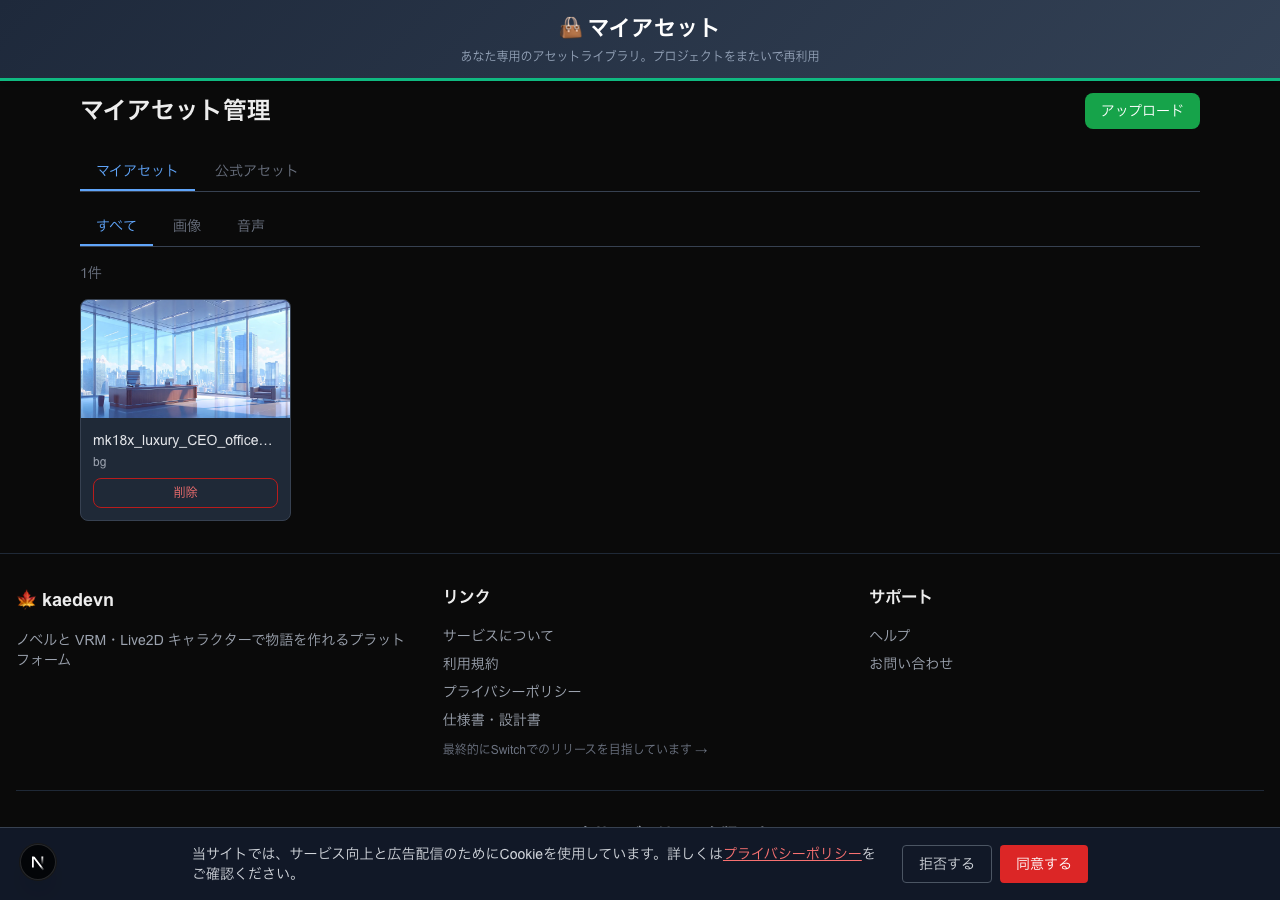Click the マイアセット管理 page heading

click(175, 110)
